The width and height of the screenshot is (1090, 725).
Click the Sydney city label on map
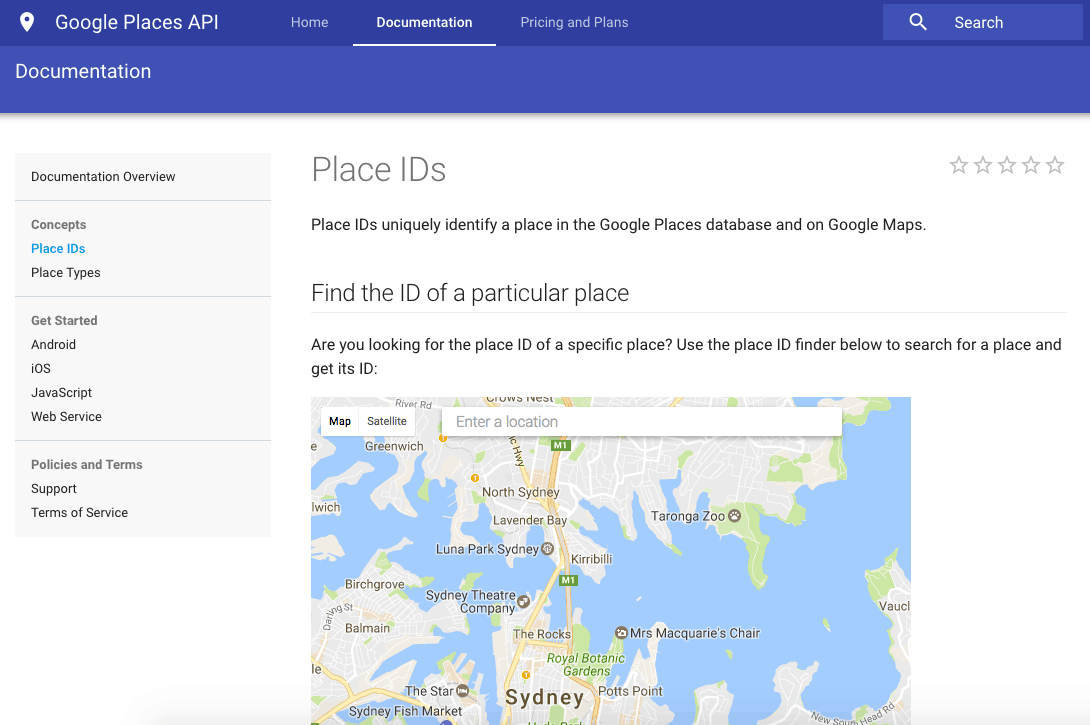[544, 697]
